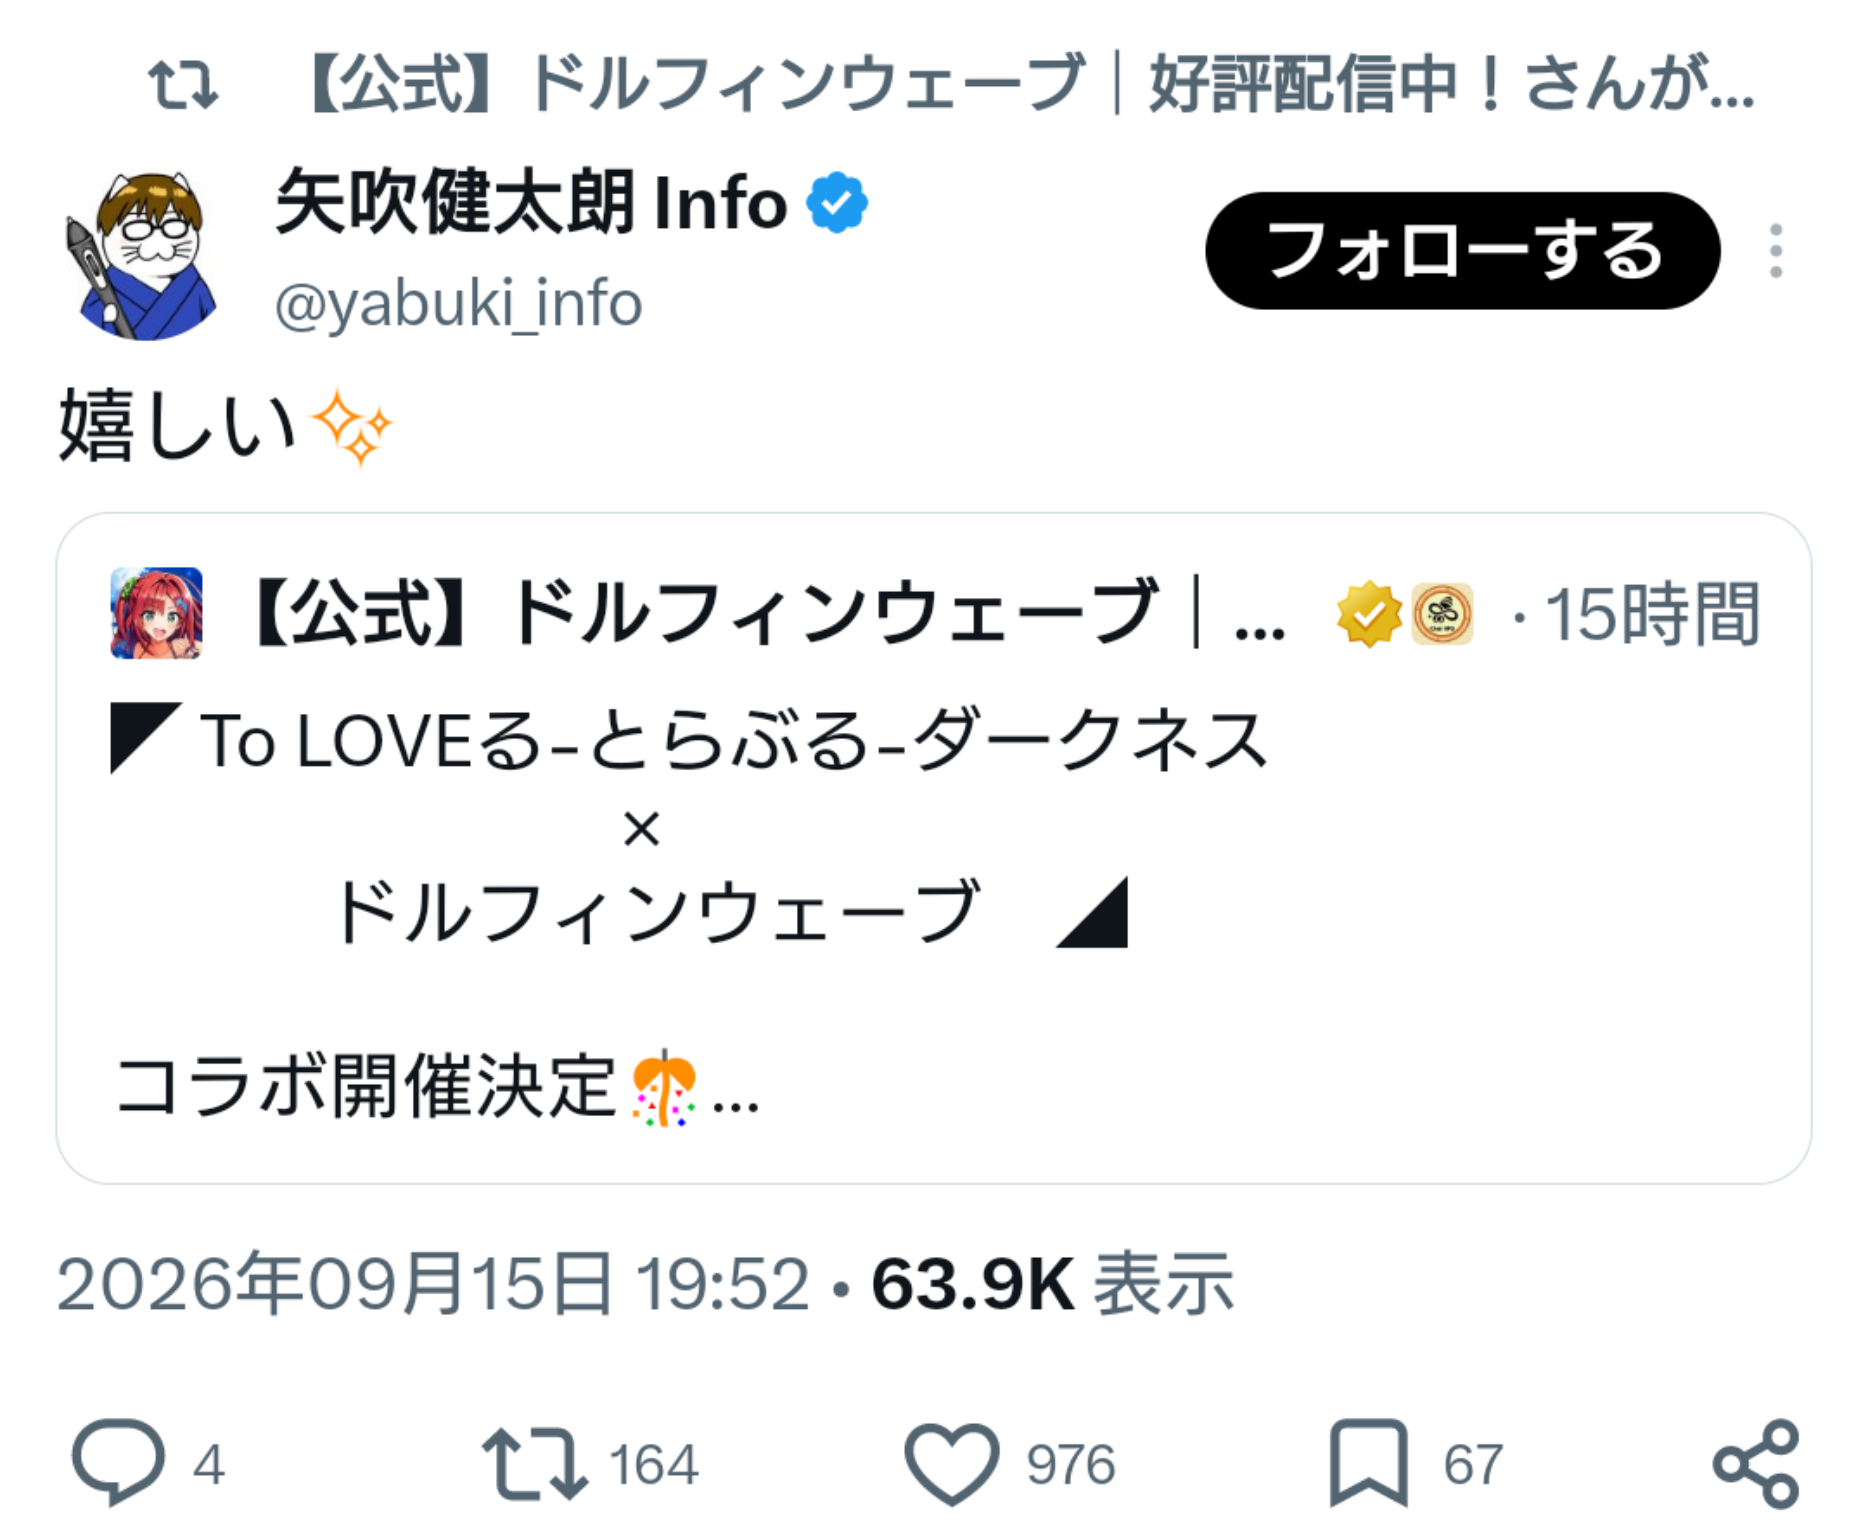
Task: Open the reposter name ドルフィンウェーブ at top
Action: [x=1030, y=84]
